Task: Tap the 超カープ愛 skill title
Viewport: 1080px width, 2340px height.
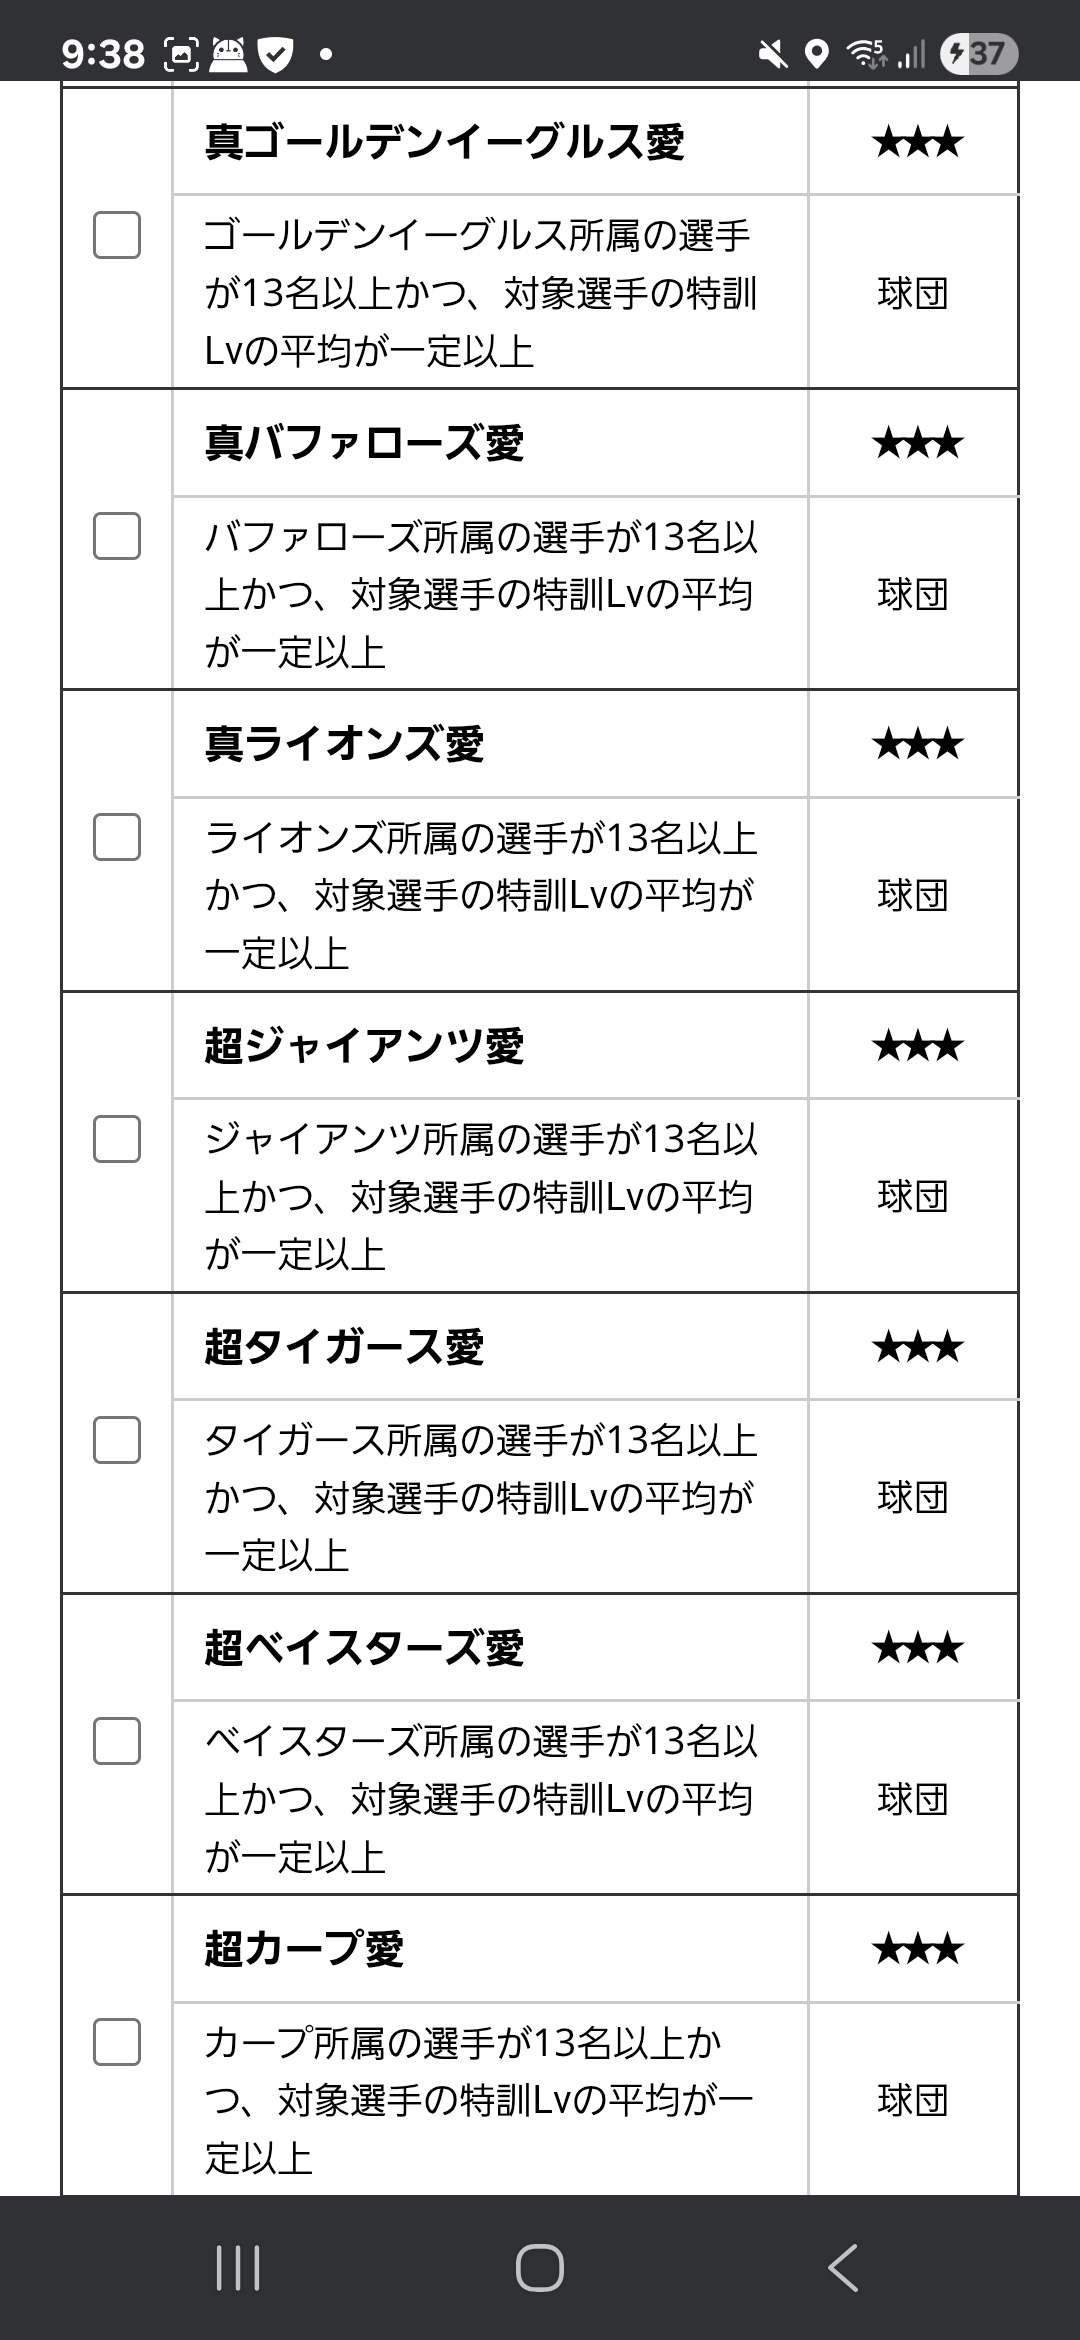Action: [x=304, y=1949]
